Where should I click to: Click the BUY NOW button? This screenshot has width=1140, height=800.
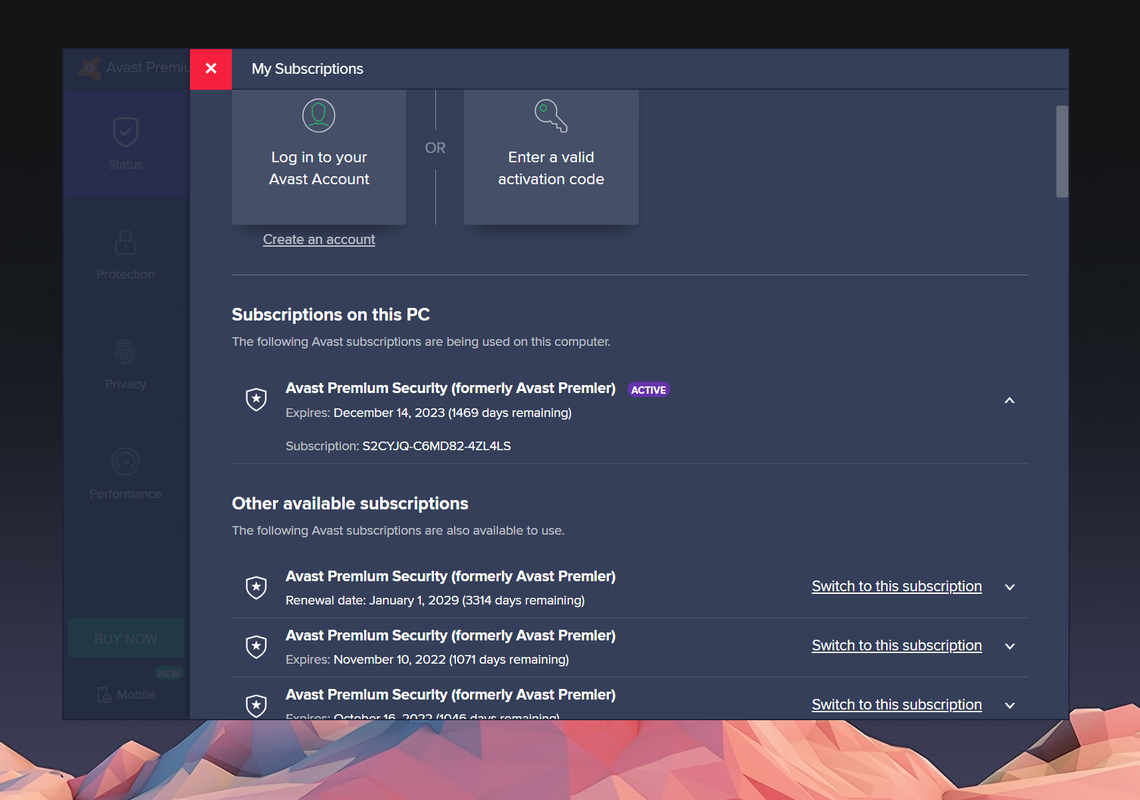point(126,639)
